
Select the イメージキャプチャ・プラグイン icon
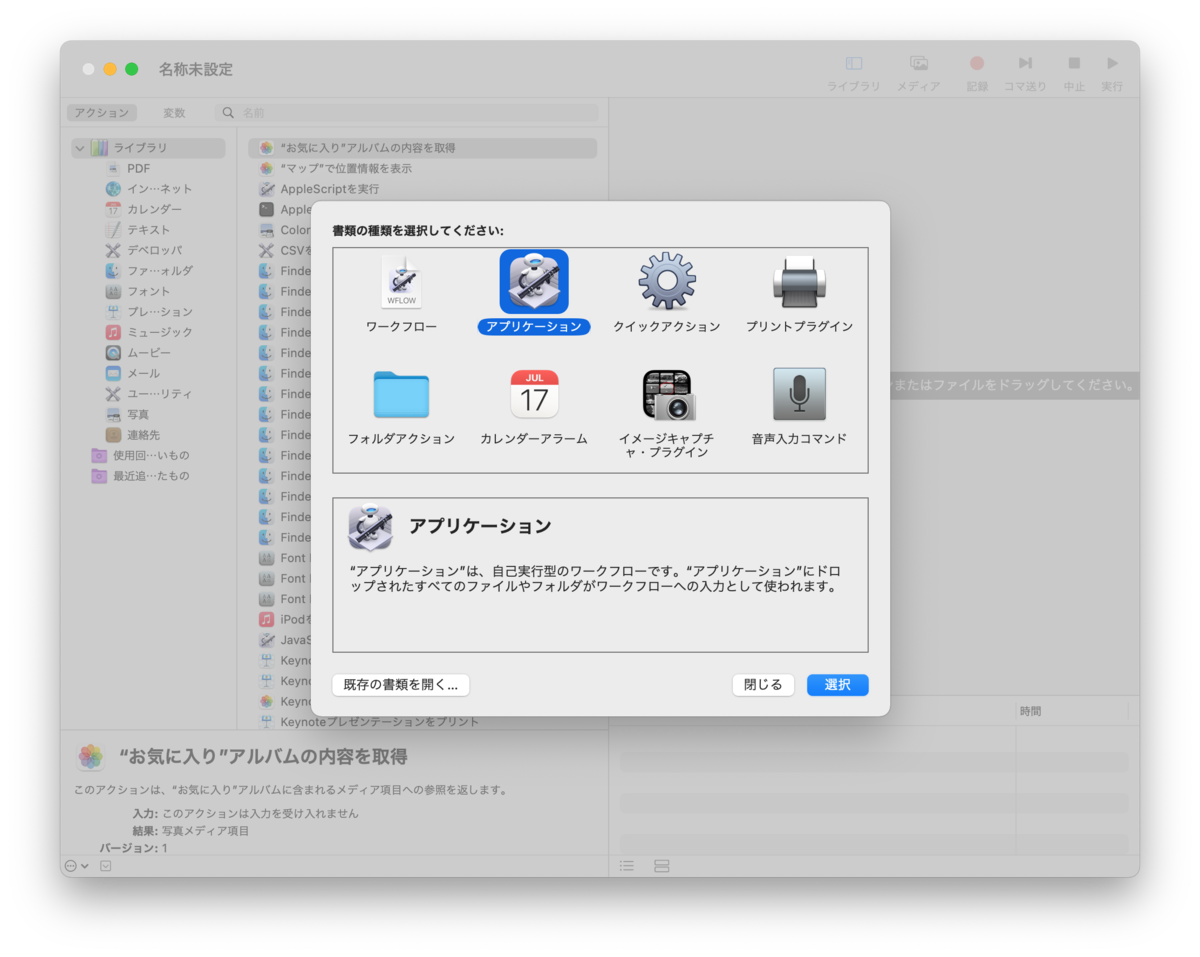pyautogui.click(x=667, y=394)
